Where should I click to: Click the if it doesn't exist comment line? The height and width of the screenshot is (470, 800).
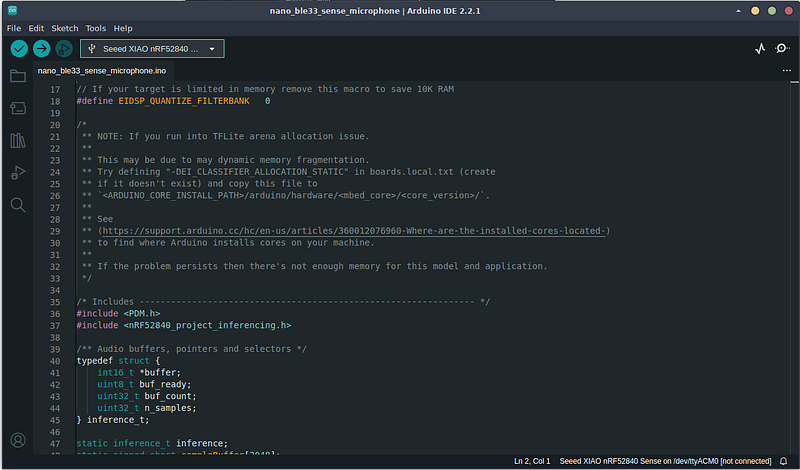click(x=199, y=184)
